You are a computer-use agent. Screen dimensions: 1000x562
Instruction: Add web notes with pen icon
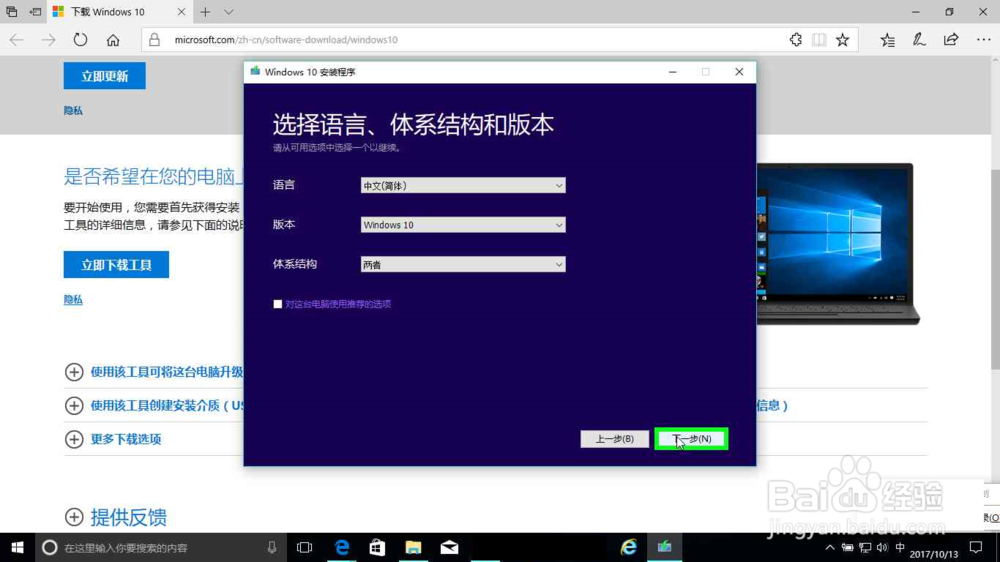tap(919, 40)
